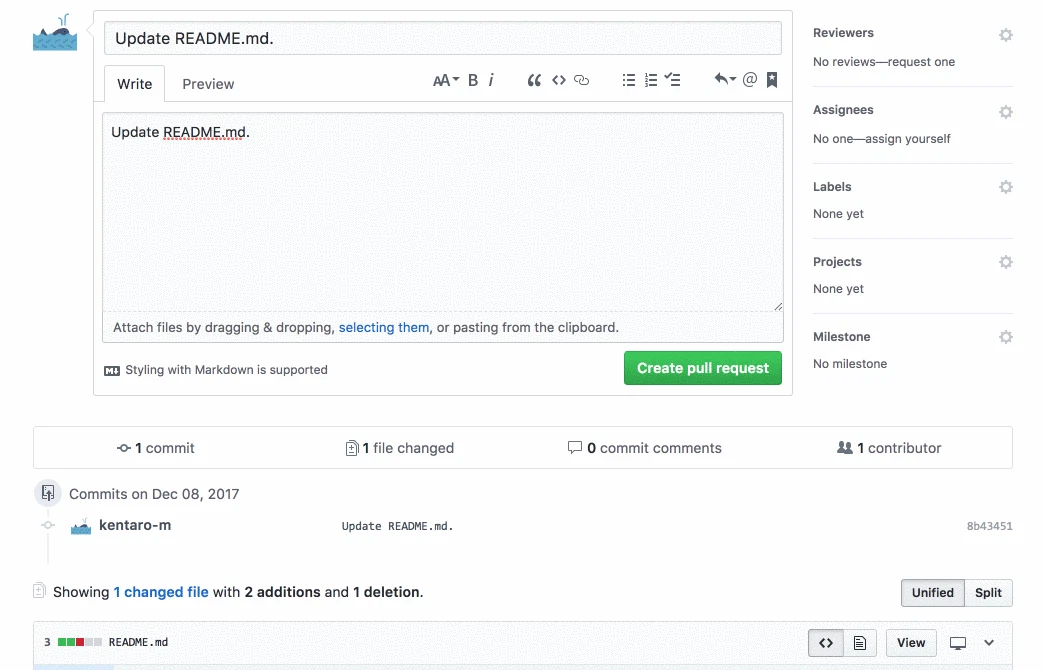The image size is (1045, 670).
Task: Click the kentaro-m small avatar in commits
Action: click(x=81, y=526)
